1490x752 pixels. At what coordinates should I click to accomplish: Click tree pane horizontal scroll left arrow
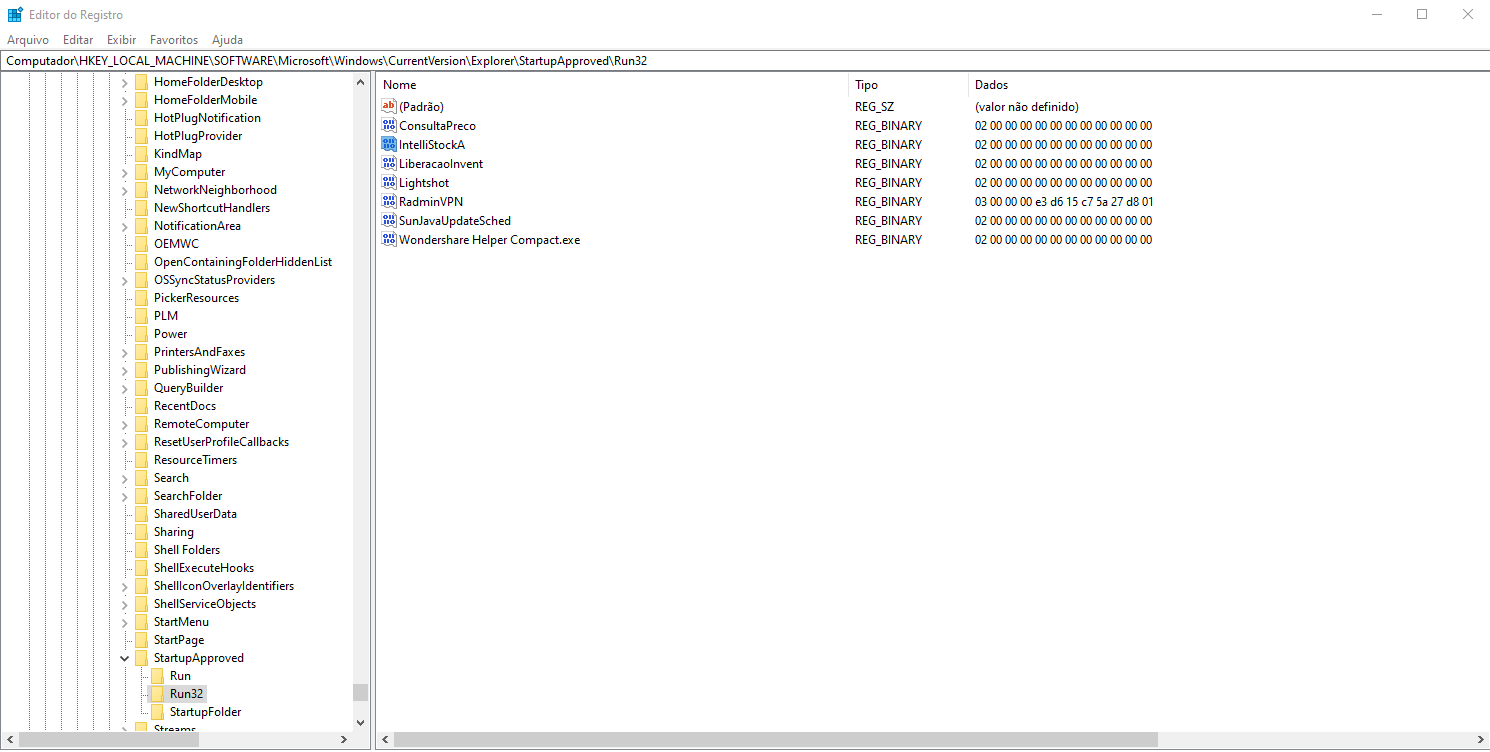tap(10, 740)
